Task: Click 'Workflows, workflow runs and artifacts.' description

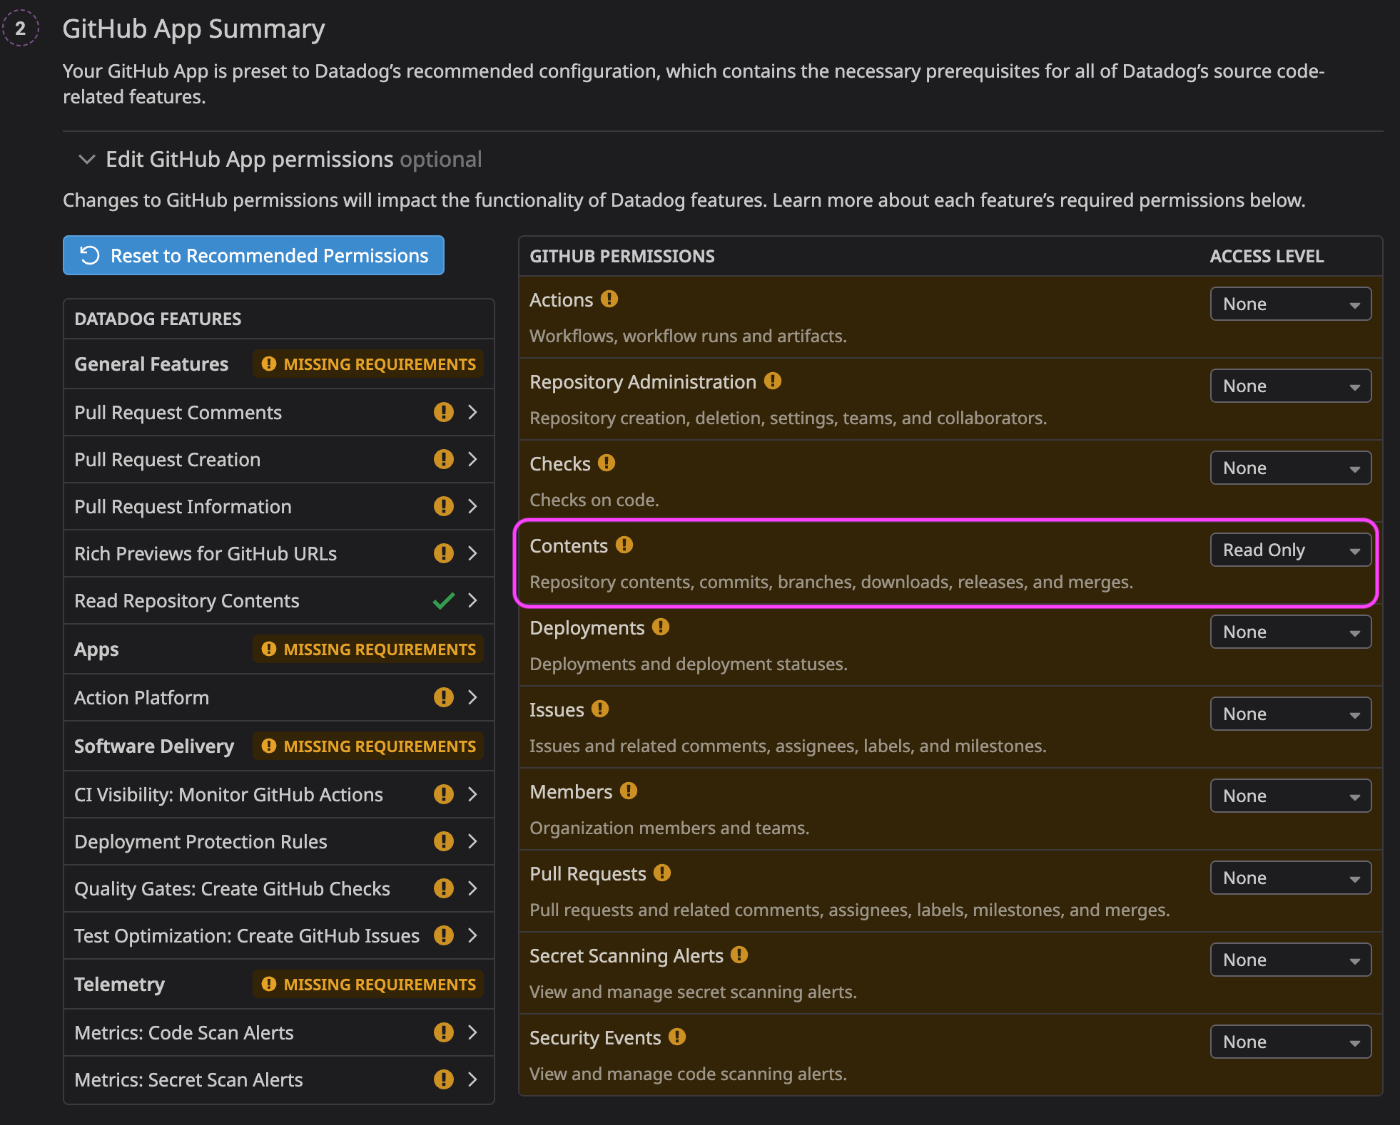Action: (x=688, y=336)
